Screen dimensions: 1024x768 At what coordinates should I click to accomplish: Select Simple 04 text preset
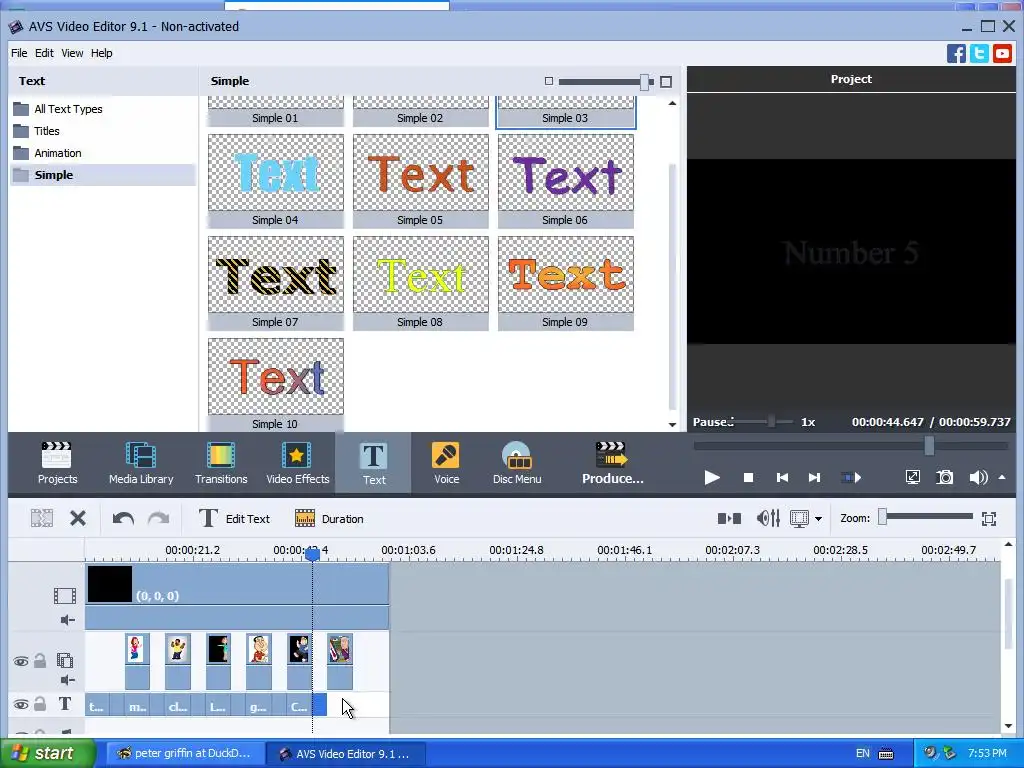(276, 180)
